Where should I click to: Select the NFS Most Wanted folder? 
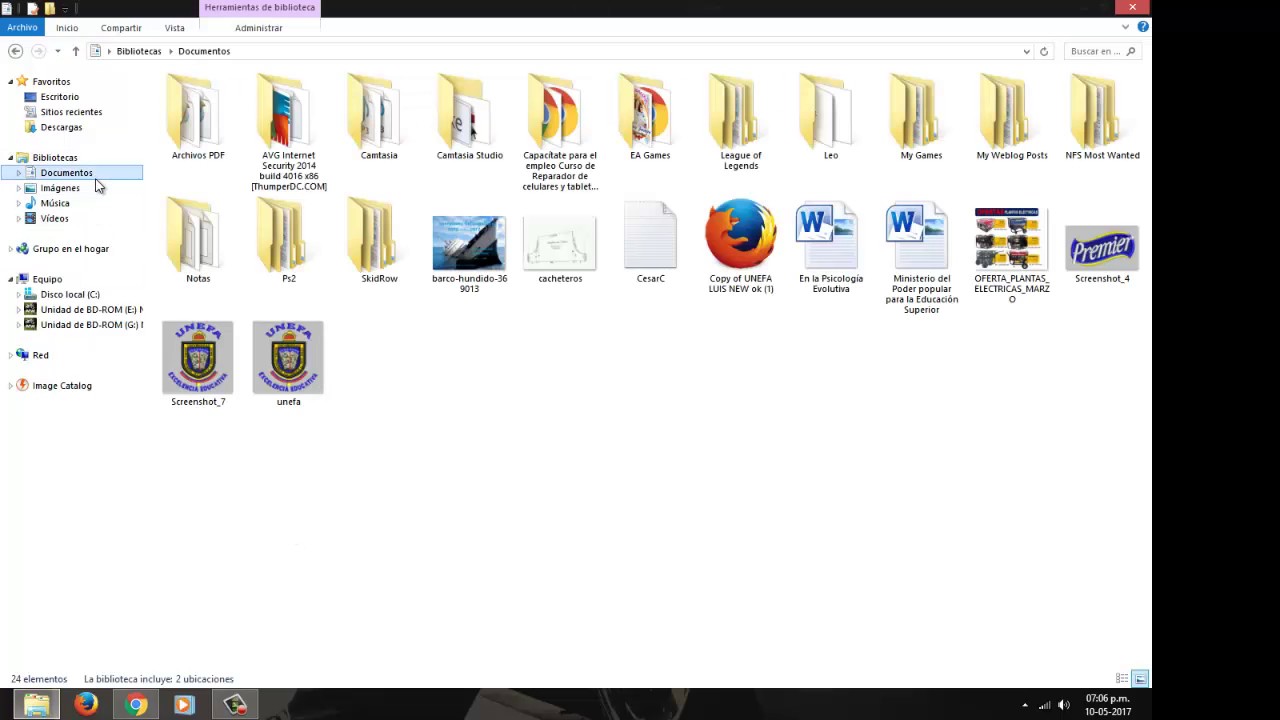1102,117
